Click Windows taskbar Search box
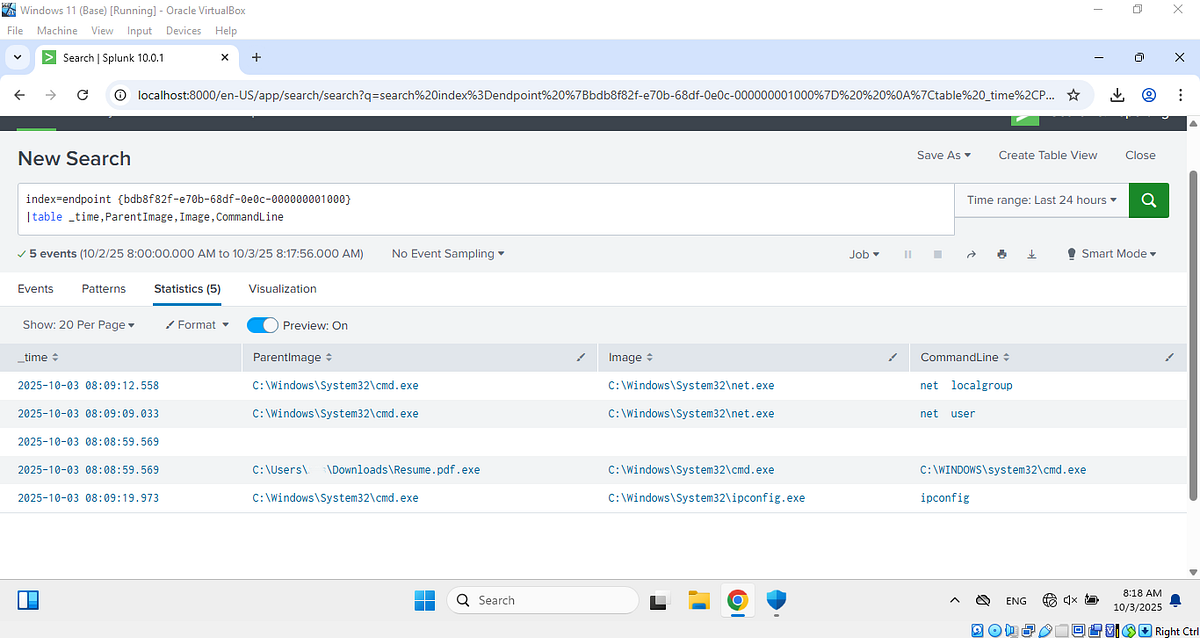Screen dimensions: 1200x638 [543, 600]
